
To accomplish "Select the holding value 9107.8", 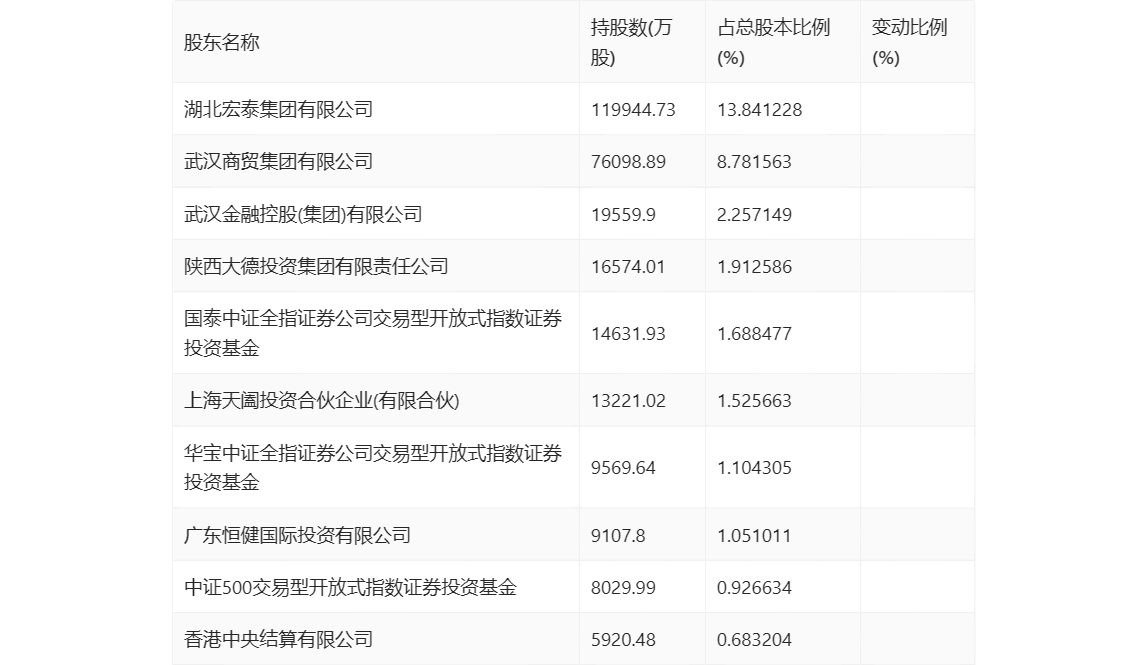I will pyautogui.click(x=618, y=535).
